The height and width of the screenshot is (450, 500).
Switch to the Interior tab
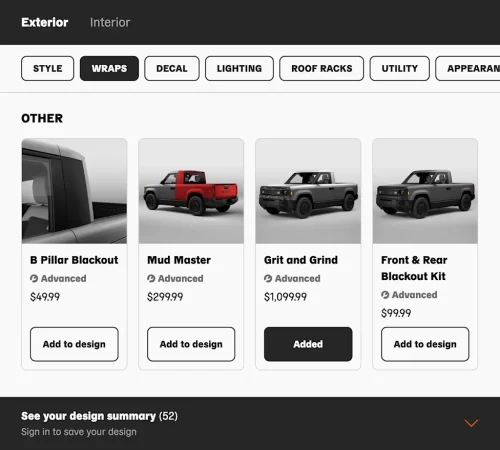click(110, 22)
